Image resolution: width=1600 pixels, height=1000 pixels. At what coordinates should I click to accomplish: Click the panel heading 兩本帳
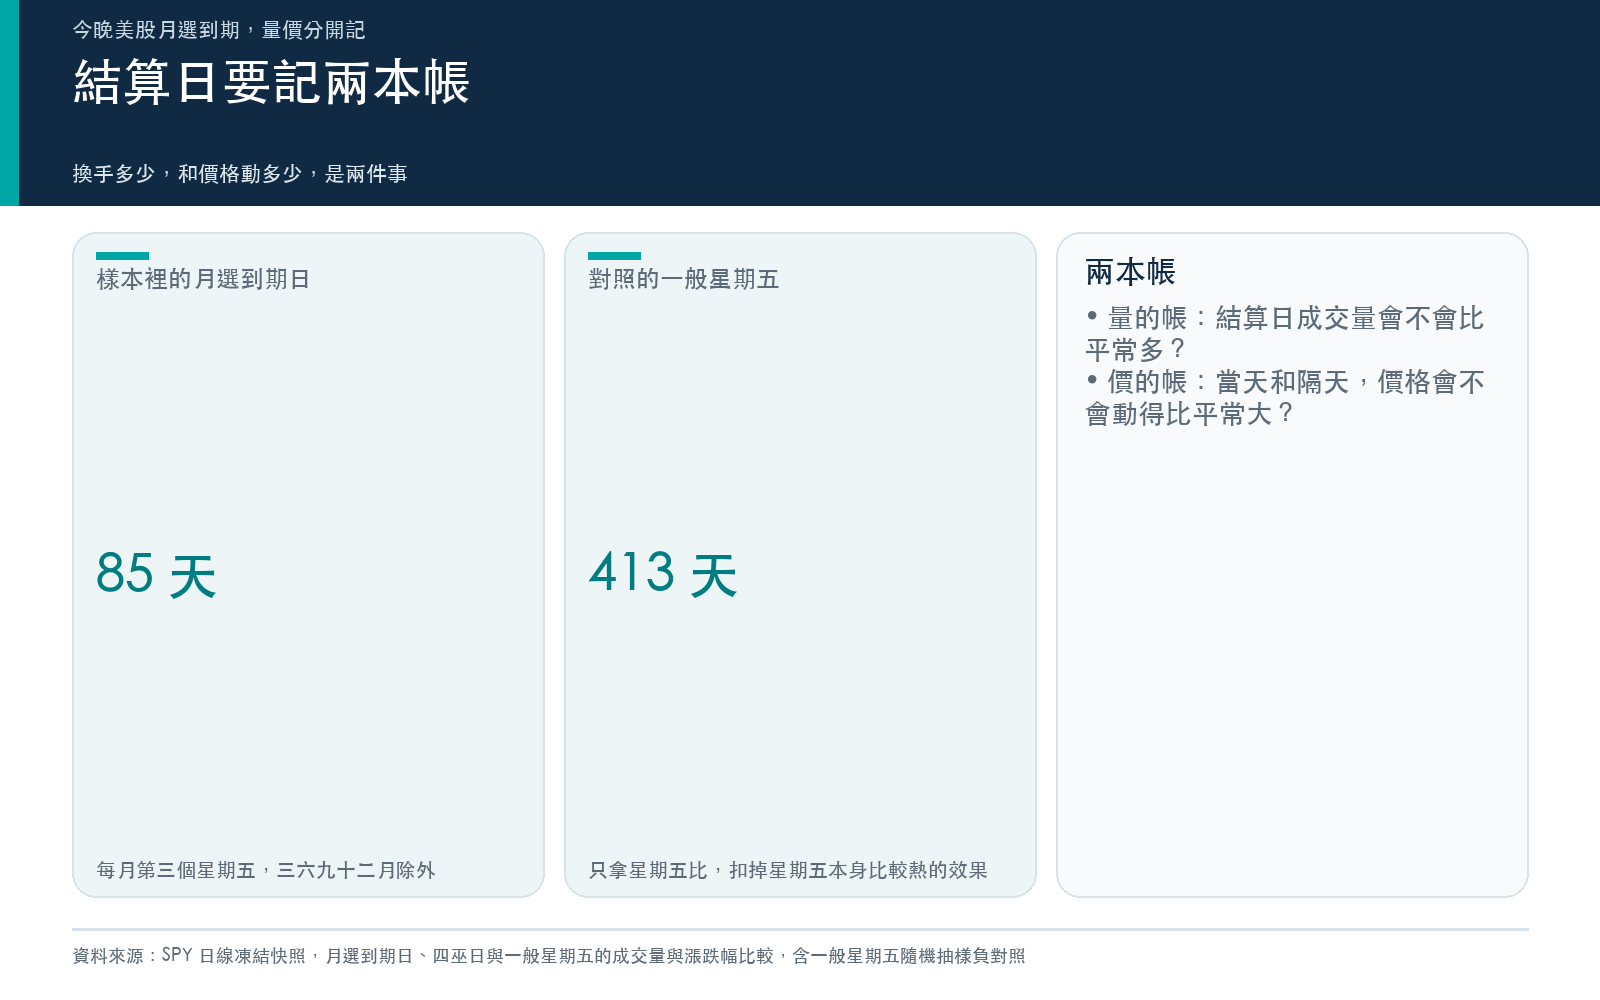point(1131,272)
